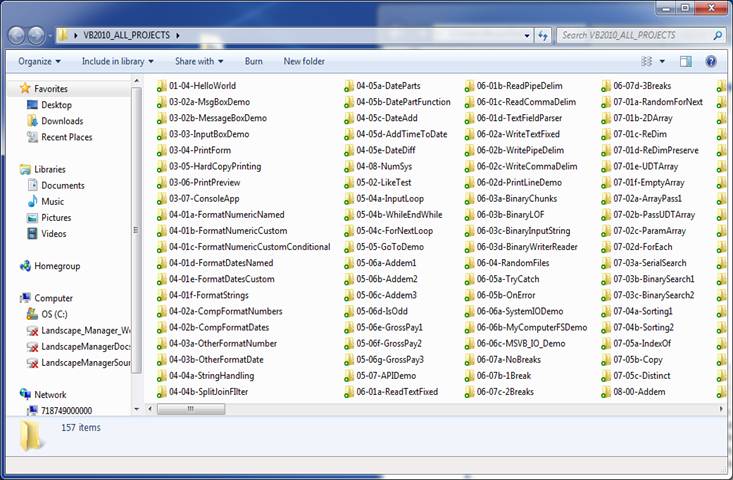The image size is (733, 480).
Task: Click the New folder button
Action: tap(304, 61)
